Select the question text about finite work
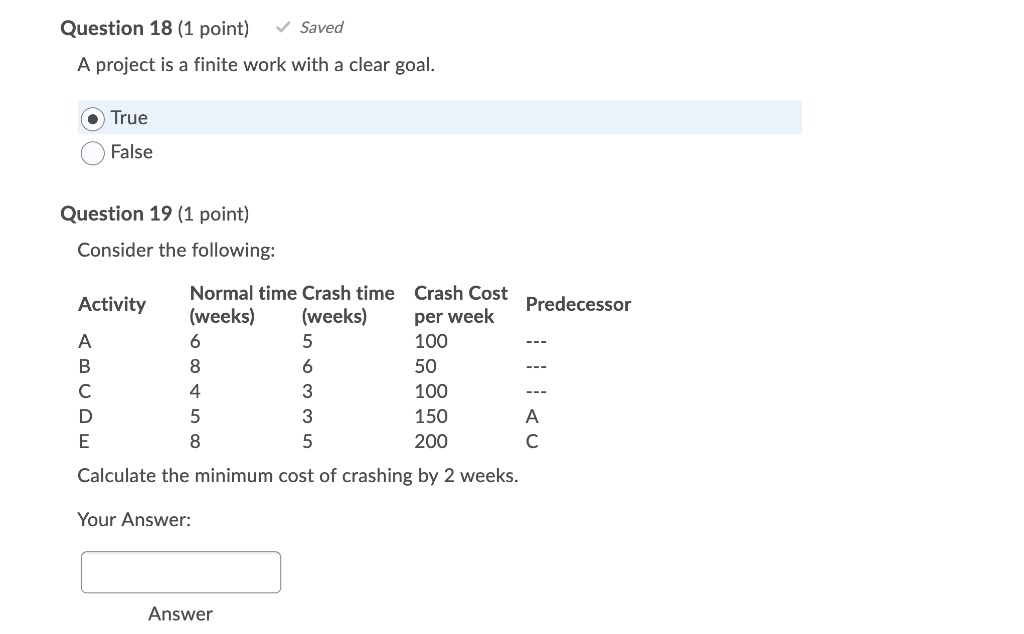 [256, 64]
